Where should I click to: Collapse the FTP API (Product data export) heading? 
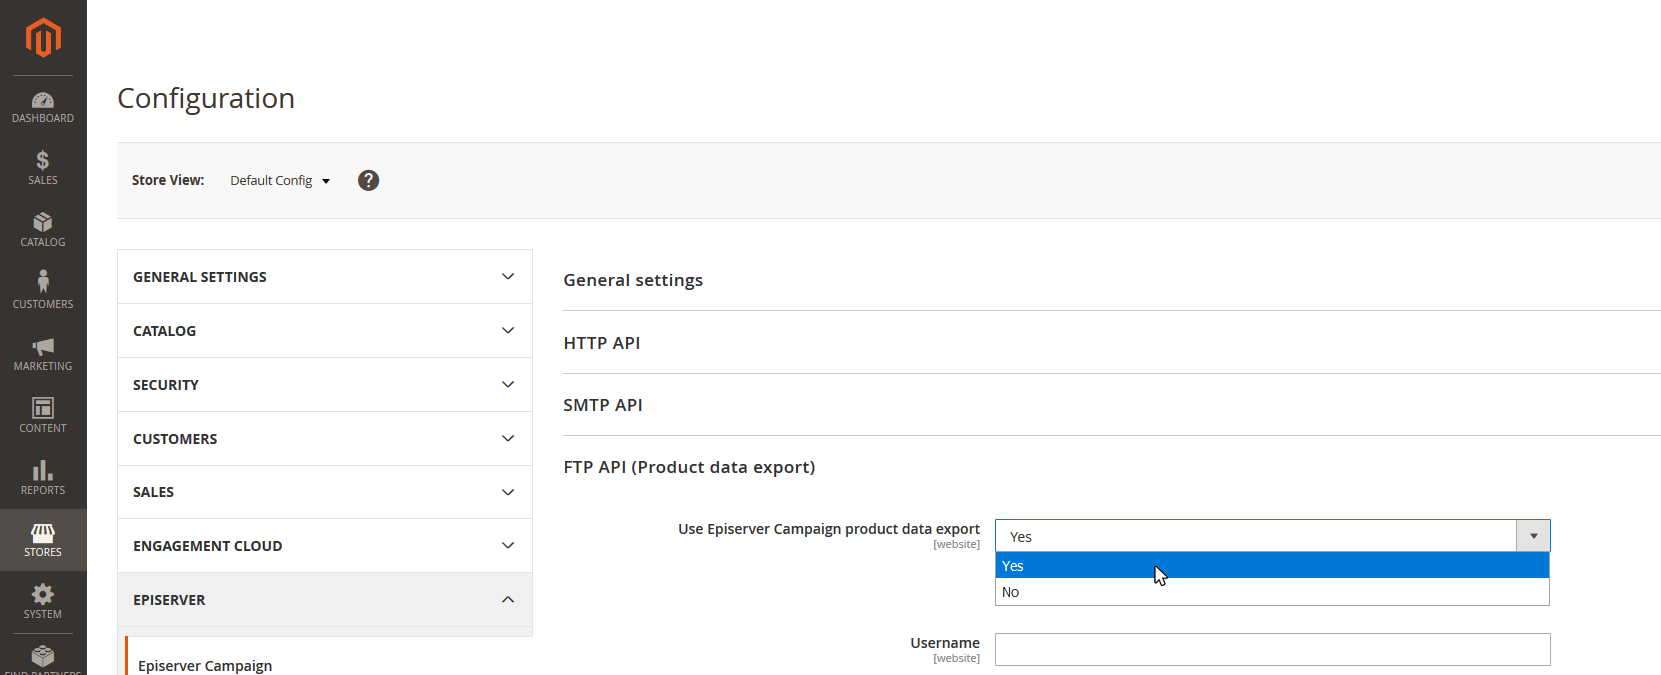[x=689, y=467]
